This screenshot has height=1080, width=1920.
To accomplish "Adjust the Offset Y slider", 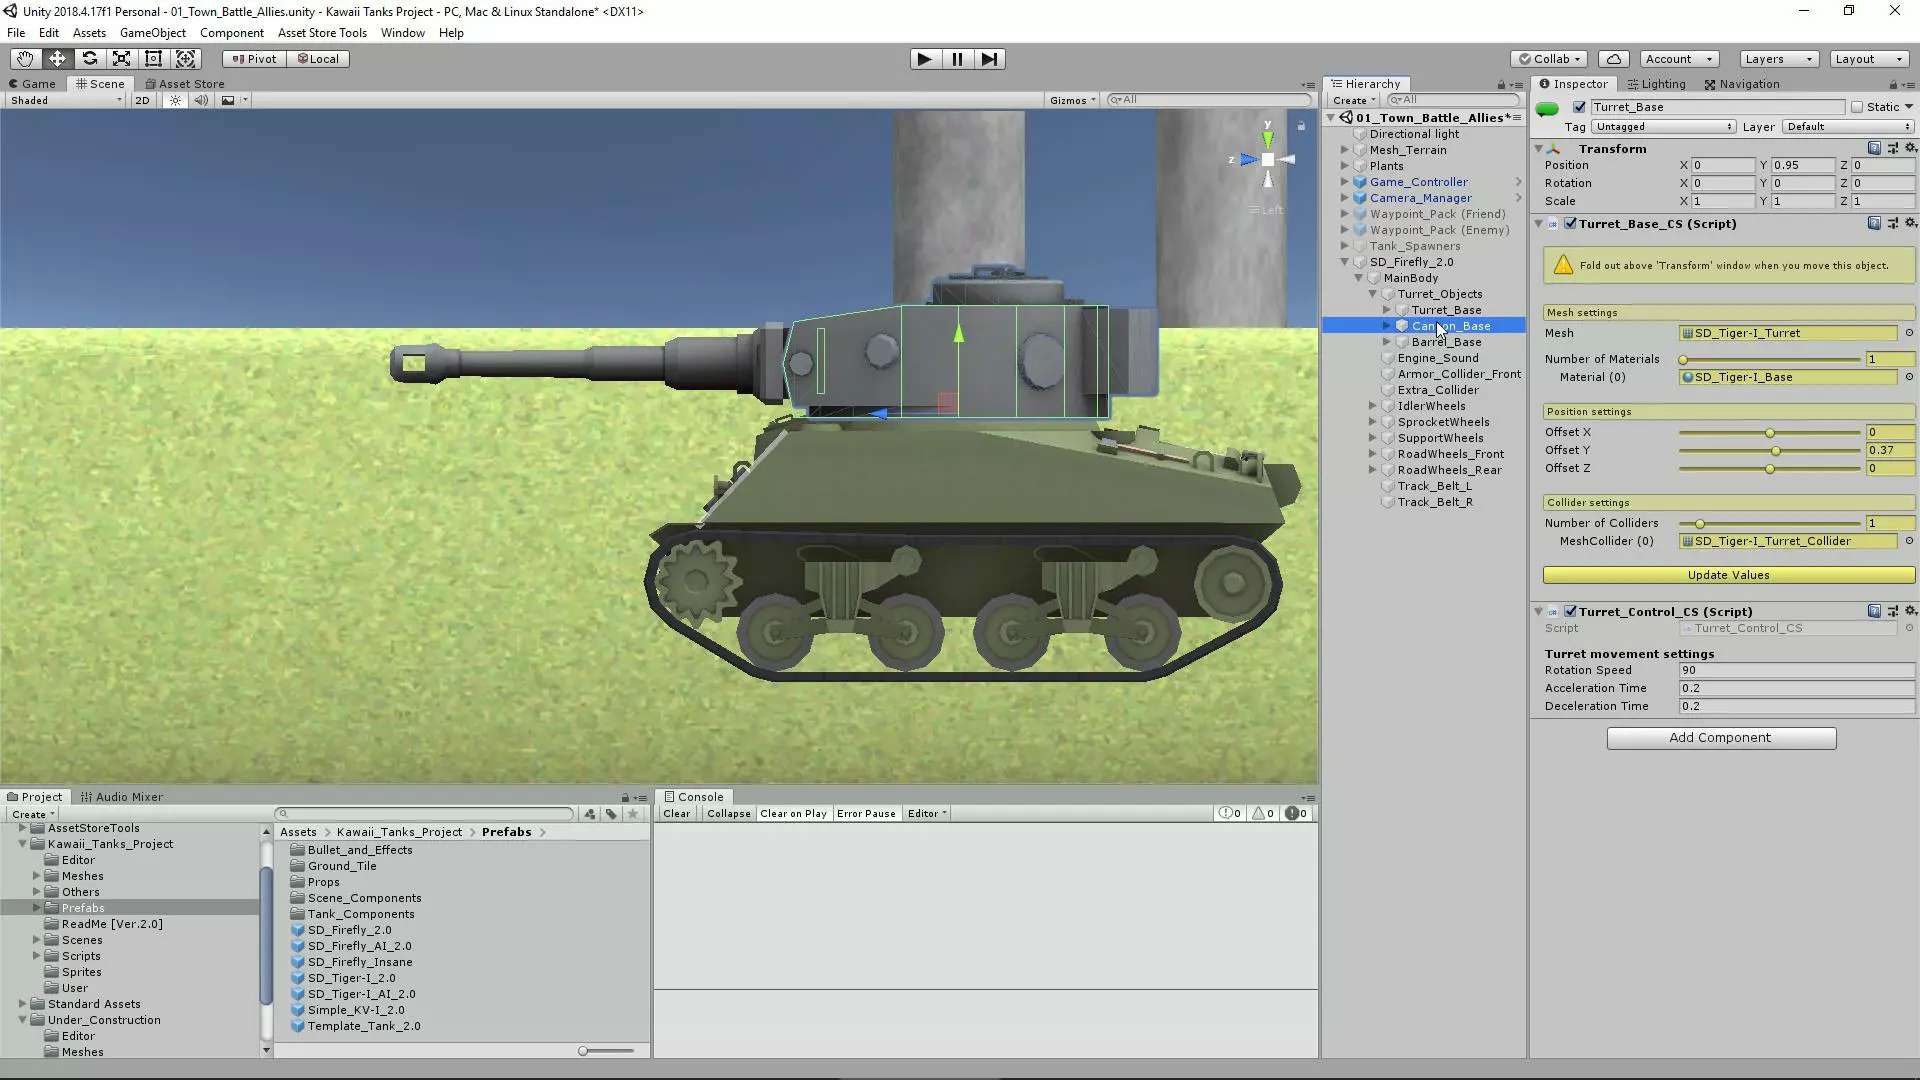I will [x=1775, y=451].
